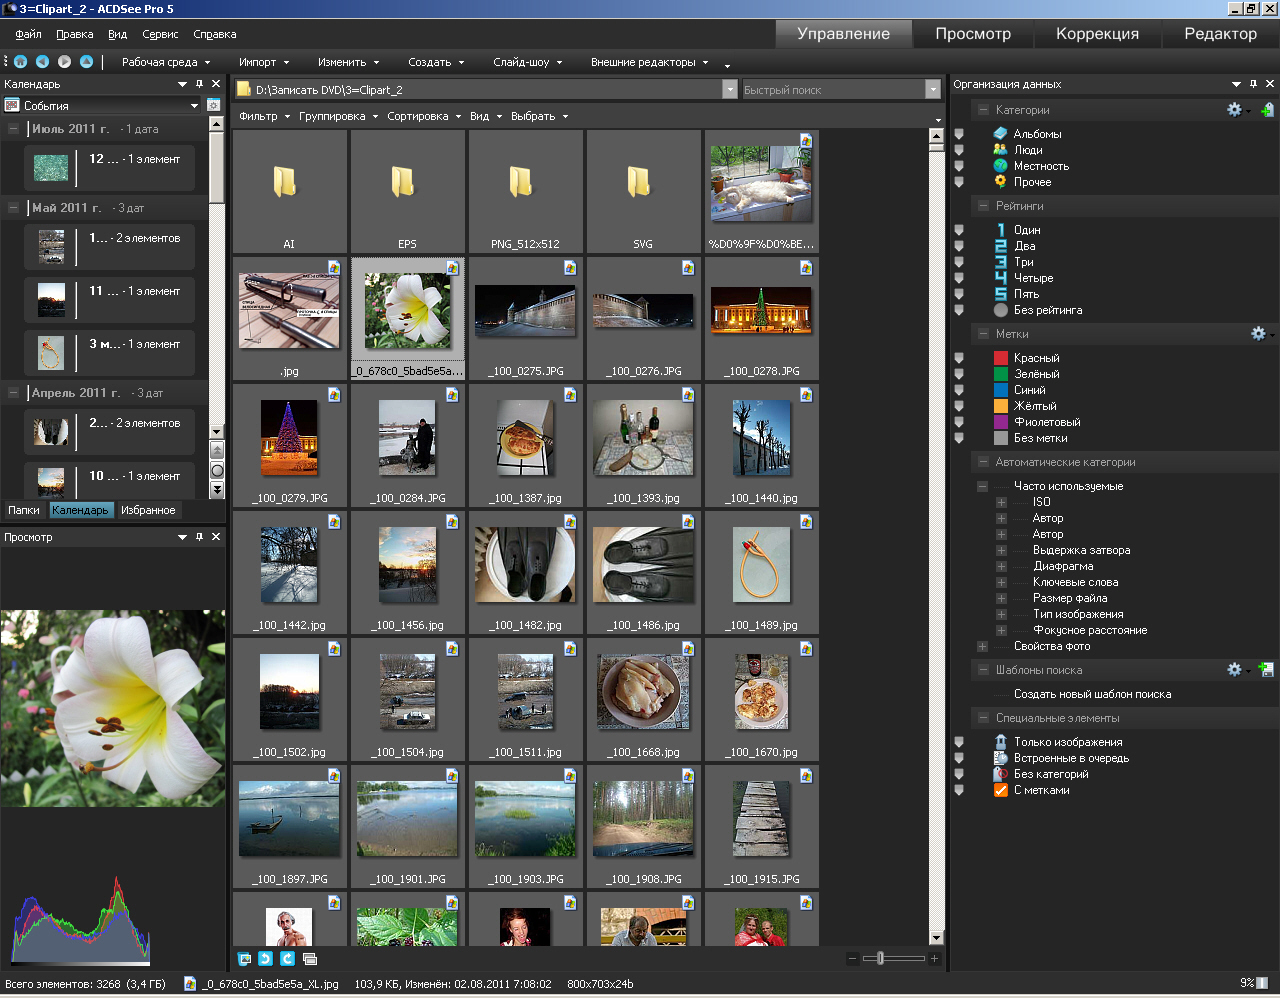Open the folder path dropdown arrow
1280x998 pixels.
point(729,90)
